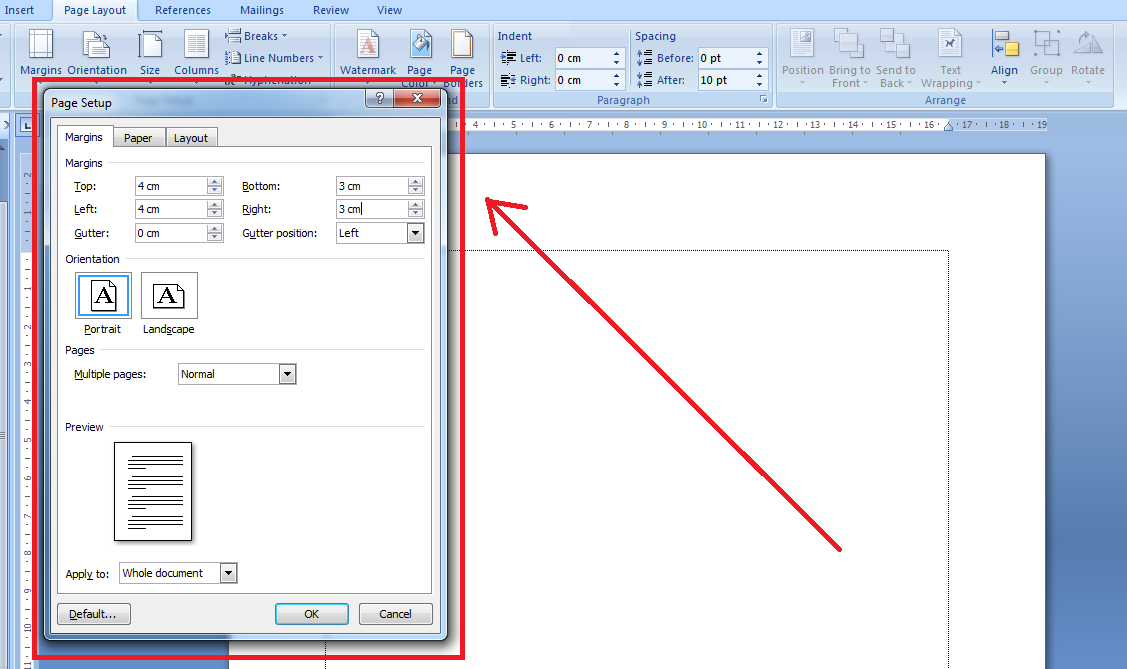This screenshot has width=1127, height=669.
Task: Click Spacing After field
Action: (724, 80)
